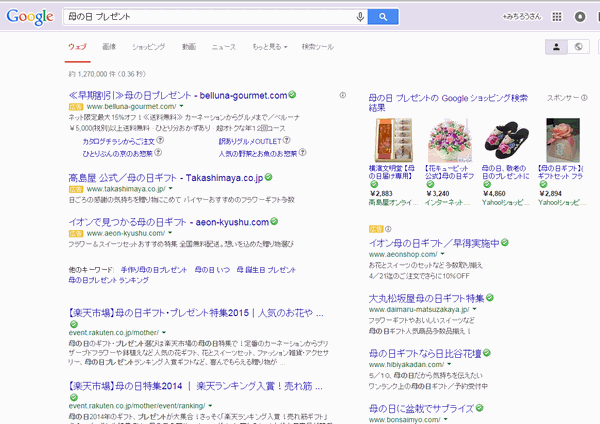600x424 pixels.
Task: Click green checkmark beside 母の日ギフトなら日比谷花壇
Action: tap(487, 353)
